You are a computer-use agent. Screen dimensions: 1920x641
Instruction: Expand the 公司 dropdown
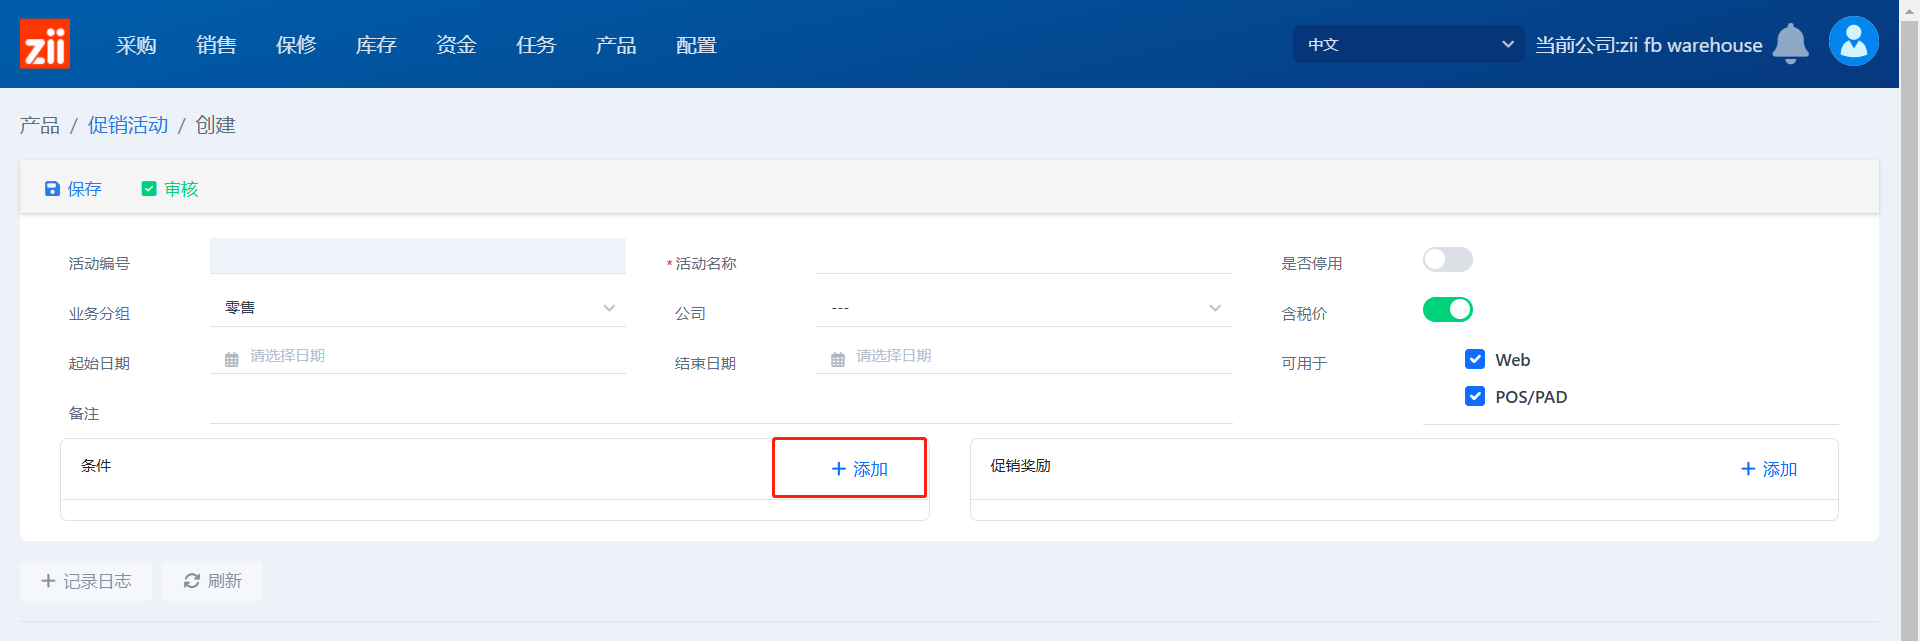click(x=1024, y=308)
